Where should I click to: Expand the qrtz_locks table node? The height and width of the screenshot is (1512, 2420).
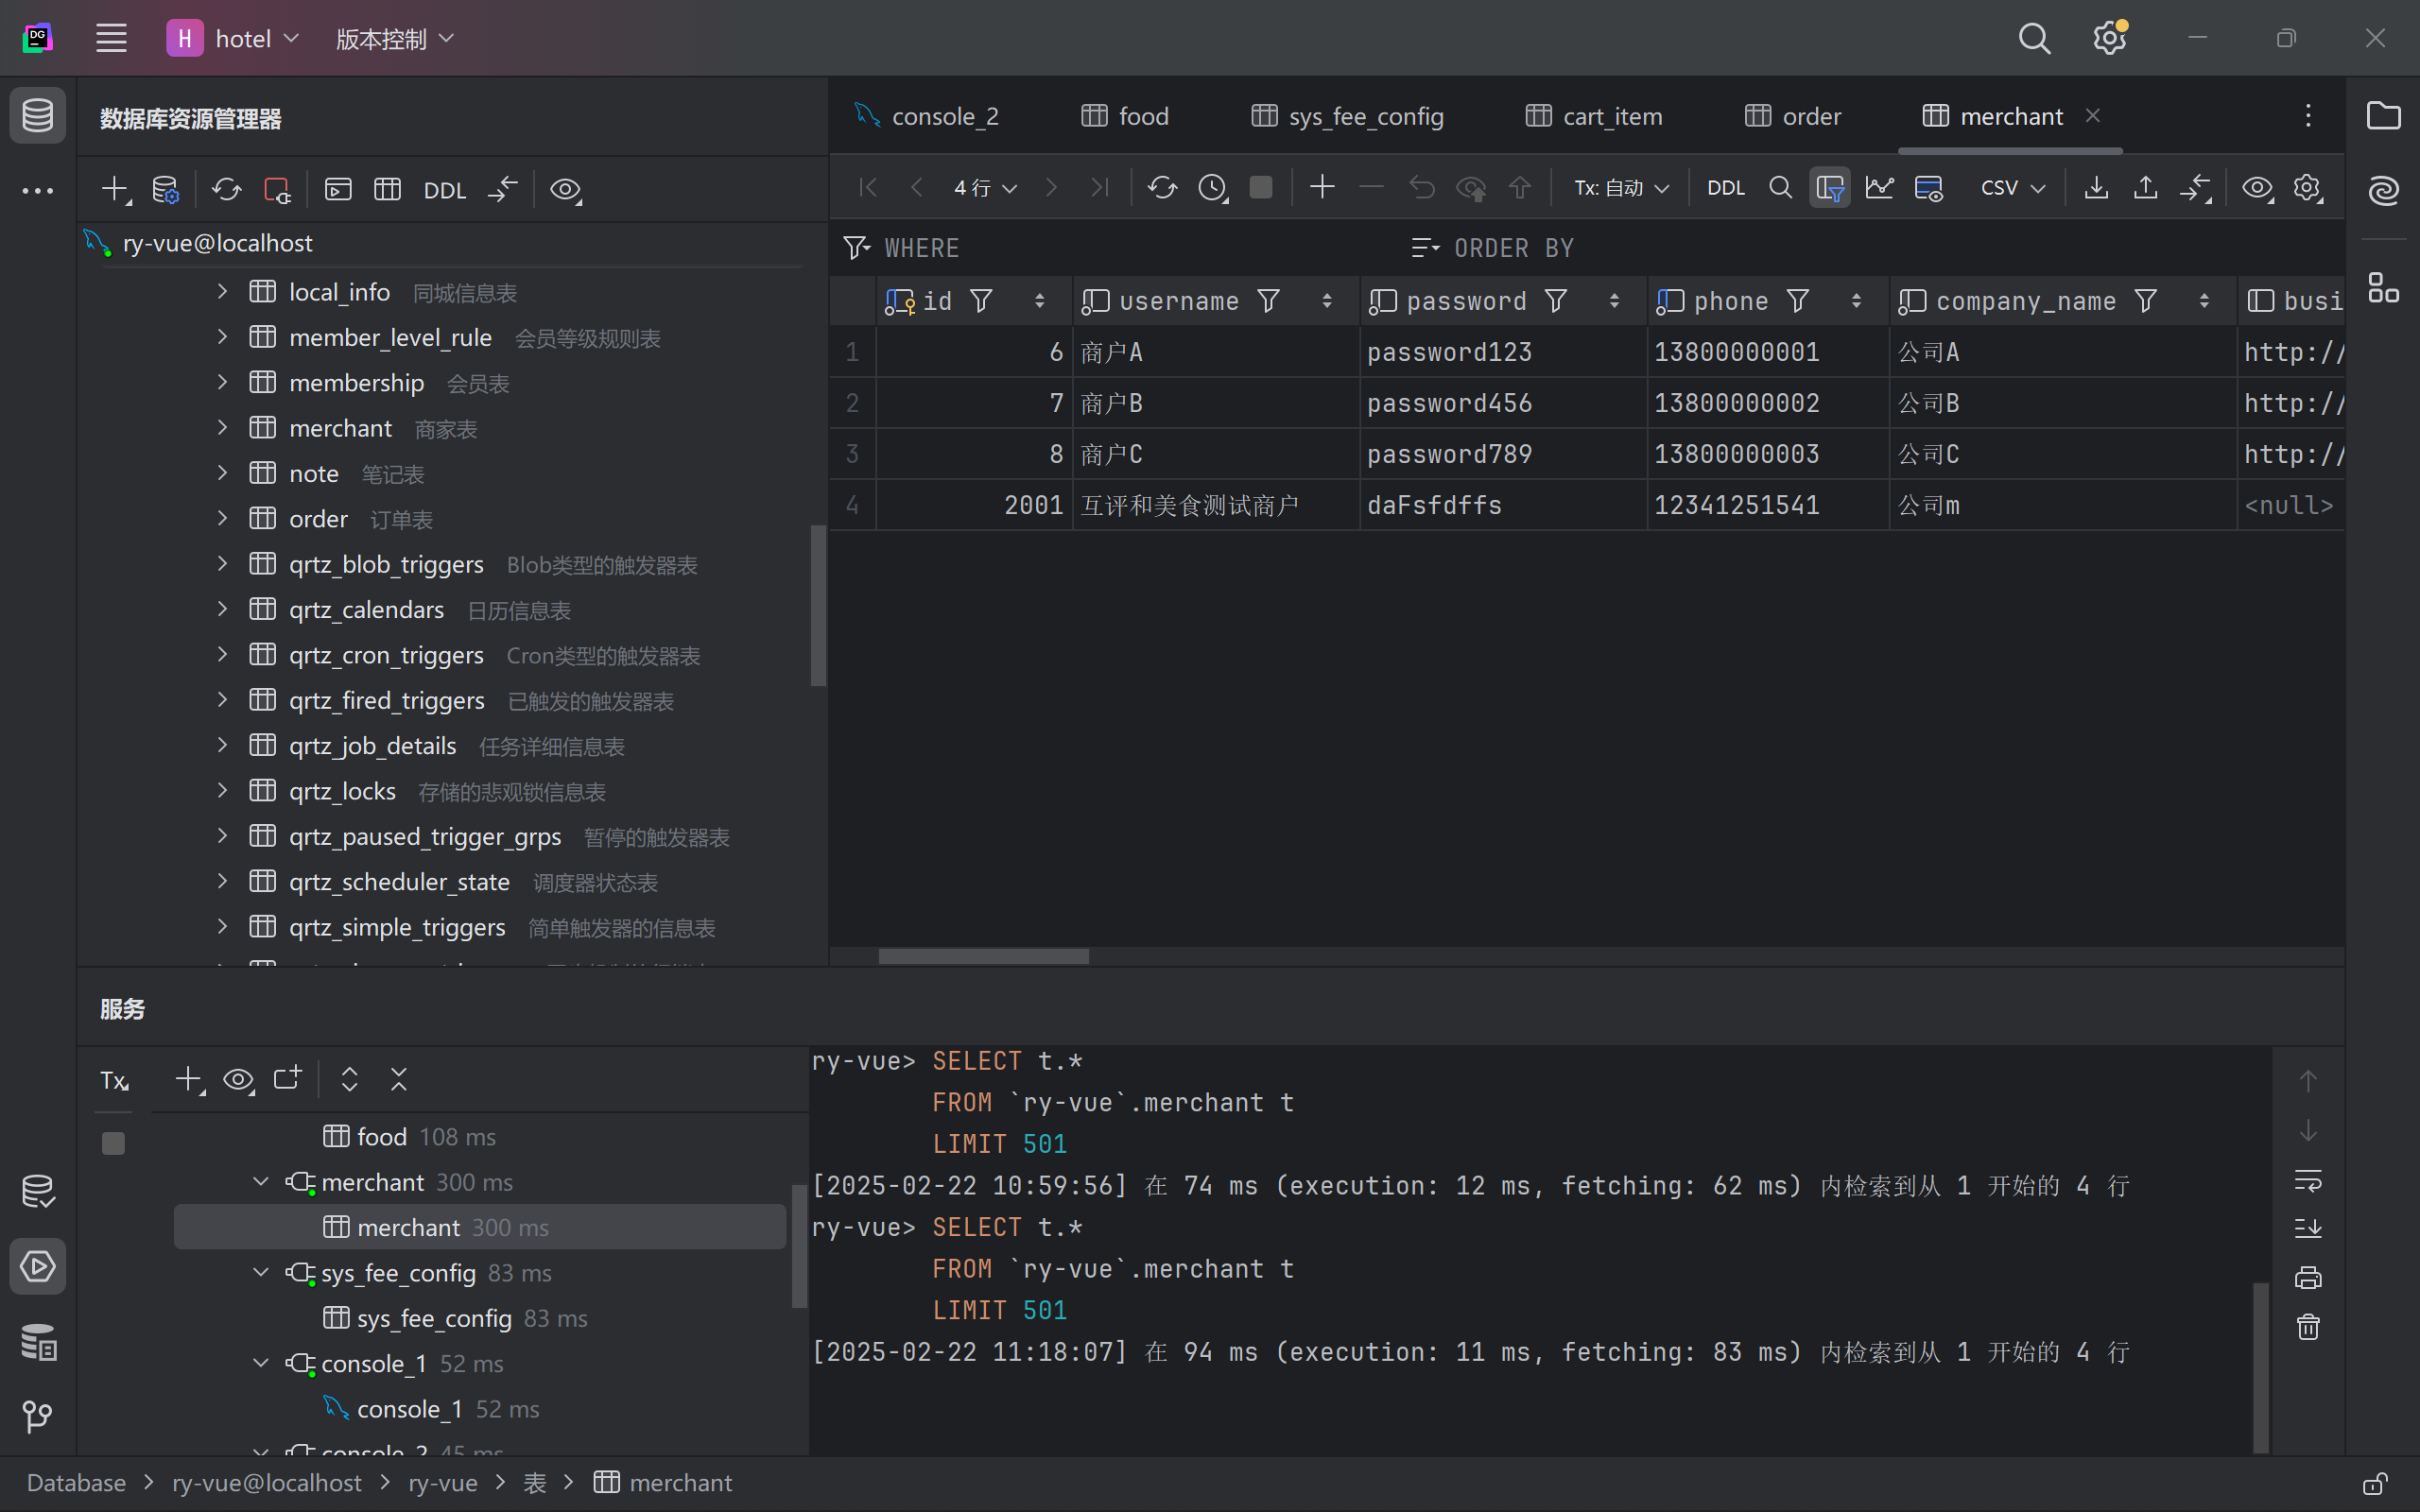pos(222,791)
